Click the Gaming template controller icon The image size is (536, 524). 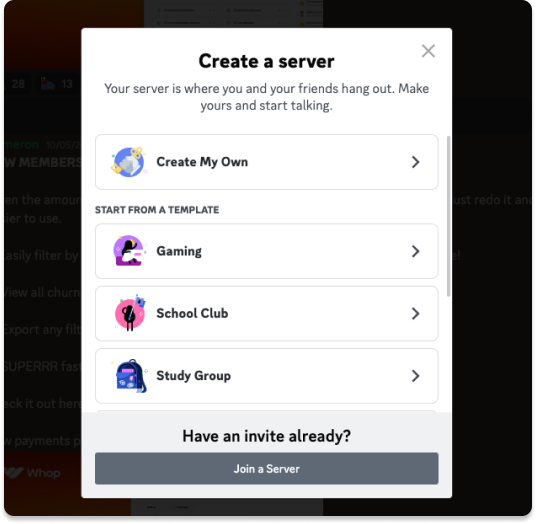pyautogui.click(x=130, y=251)
